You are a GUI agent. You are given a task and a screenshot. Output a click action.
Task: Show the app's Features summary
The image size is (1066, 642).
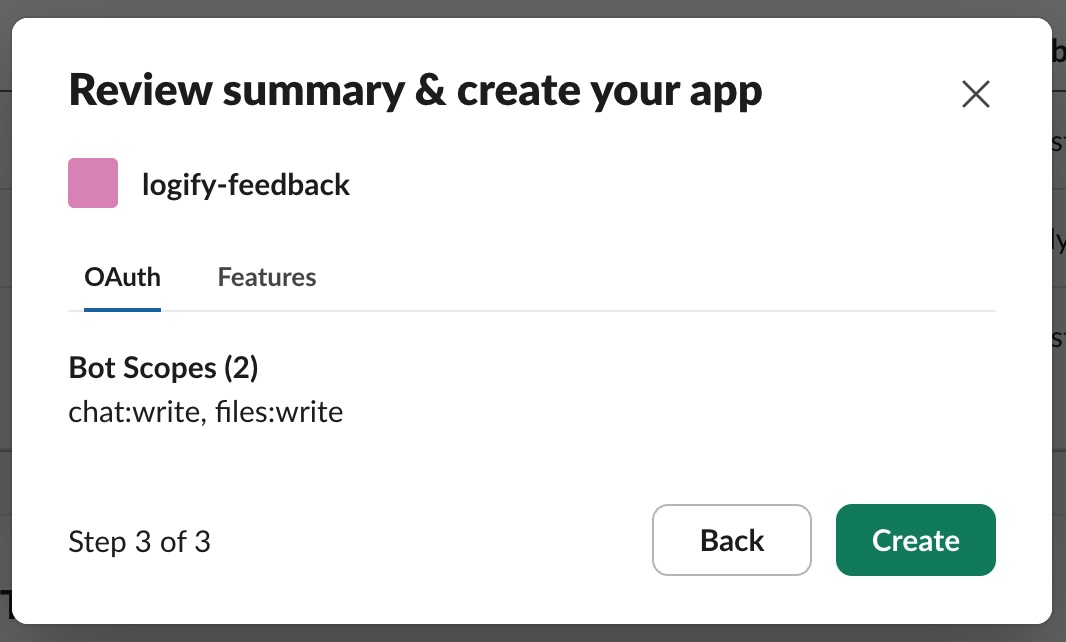[x=267, y=277]
